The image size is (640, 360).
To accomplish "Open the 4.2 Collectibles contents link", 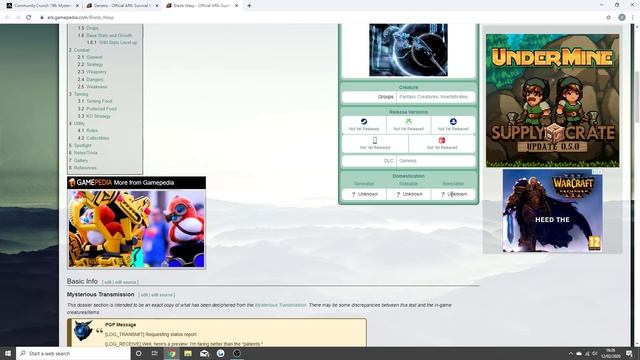I will 93,138.
